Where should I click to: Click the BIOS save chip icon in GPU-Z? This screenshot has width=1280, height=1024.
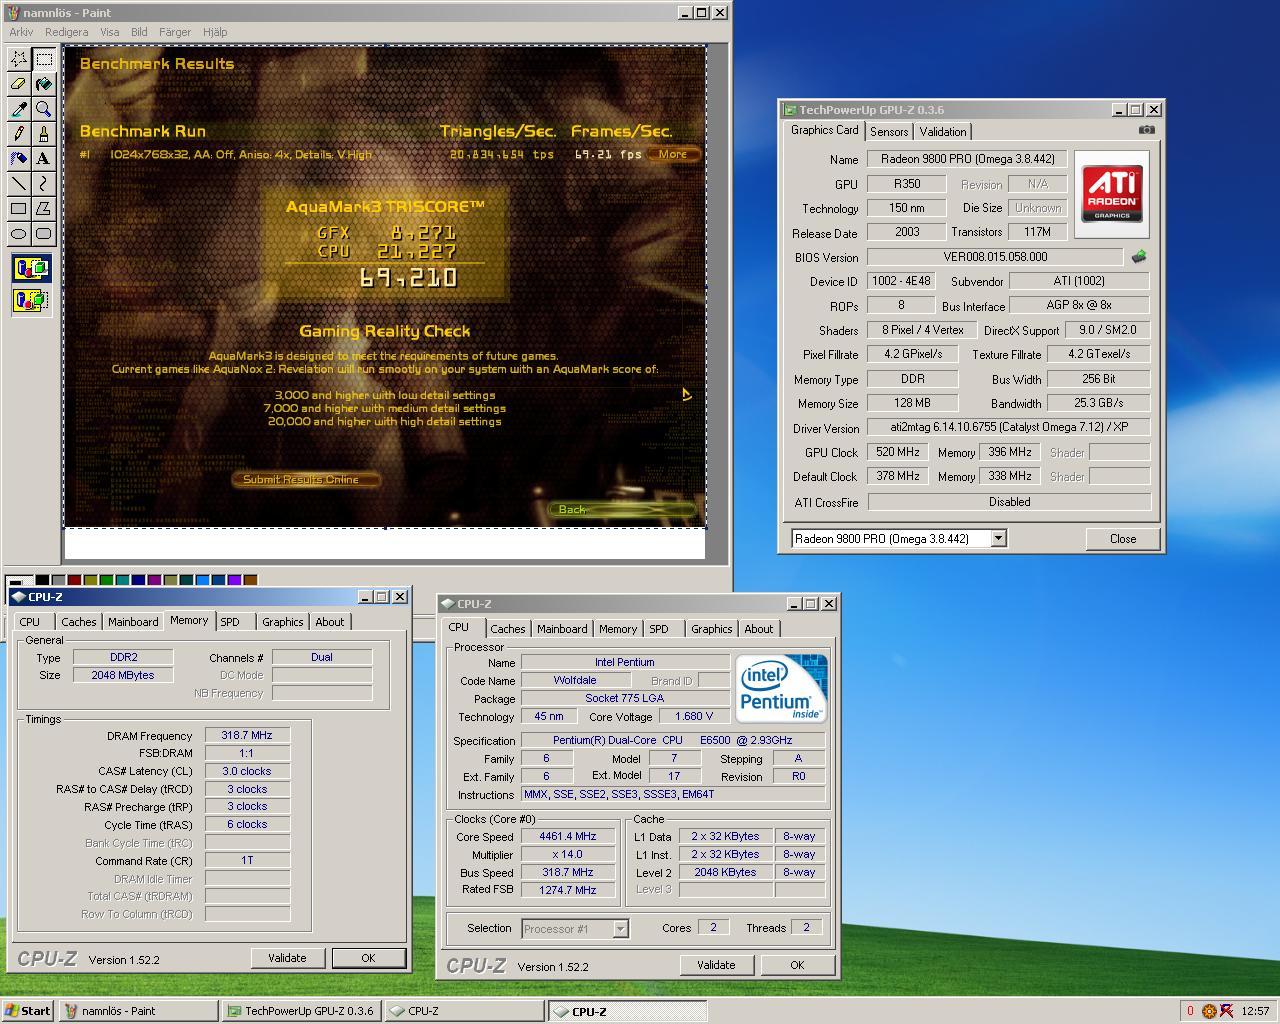[1138, 257]
